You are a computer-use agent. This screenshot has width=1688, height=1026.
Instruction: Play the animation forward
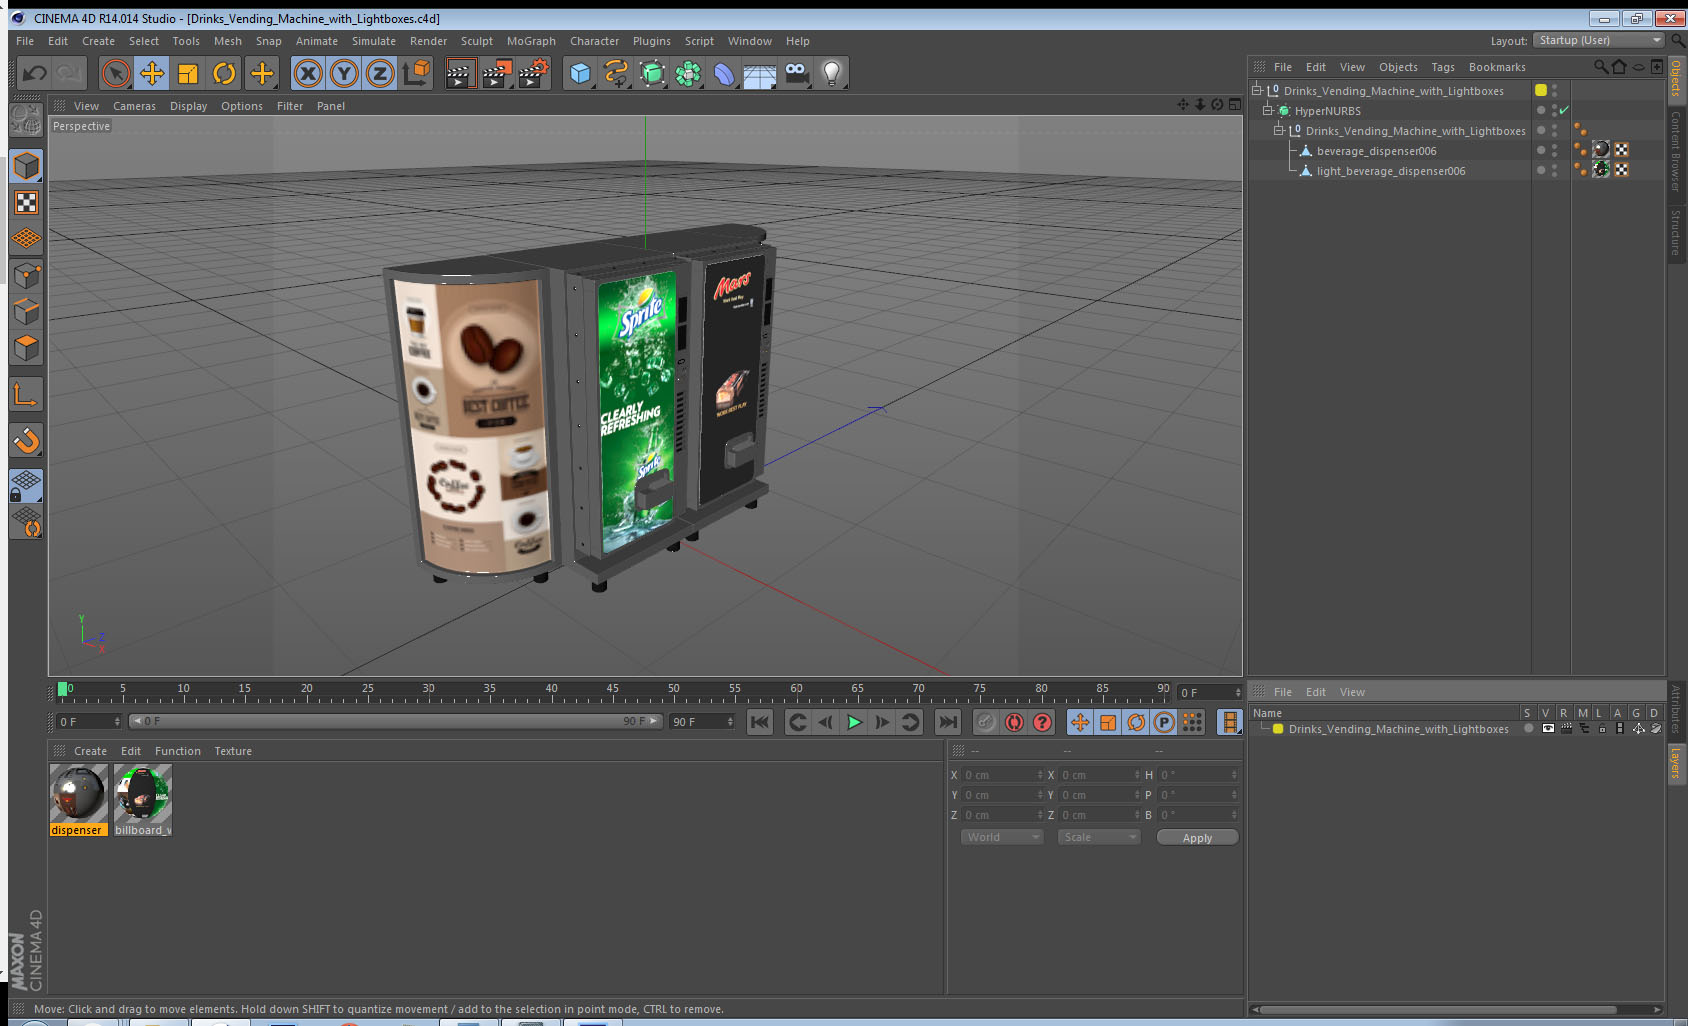[854, 722]
